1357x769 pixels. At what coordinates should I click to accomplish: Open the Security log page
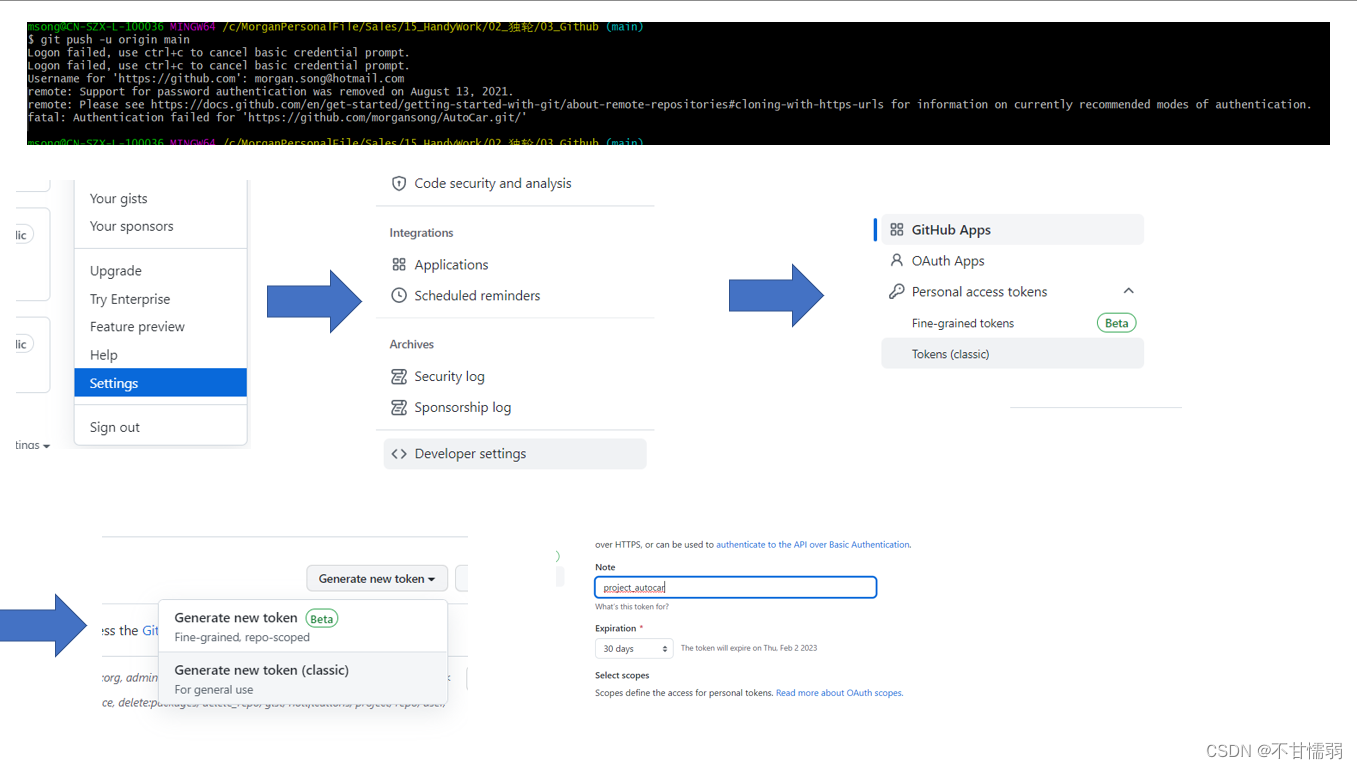pos(449,376)
